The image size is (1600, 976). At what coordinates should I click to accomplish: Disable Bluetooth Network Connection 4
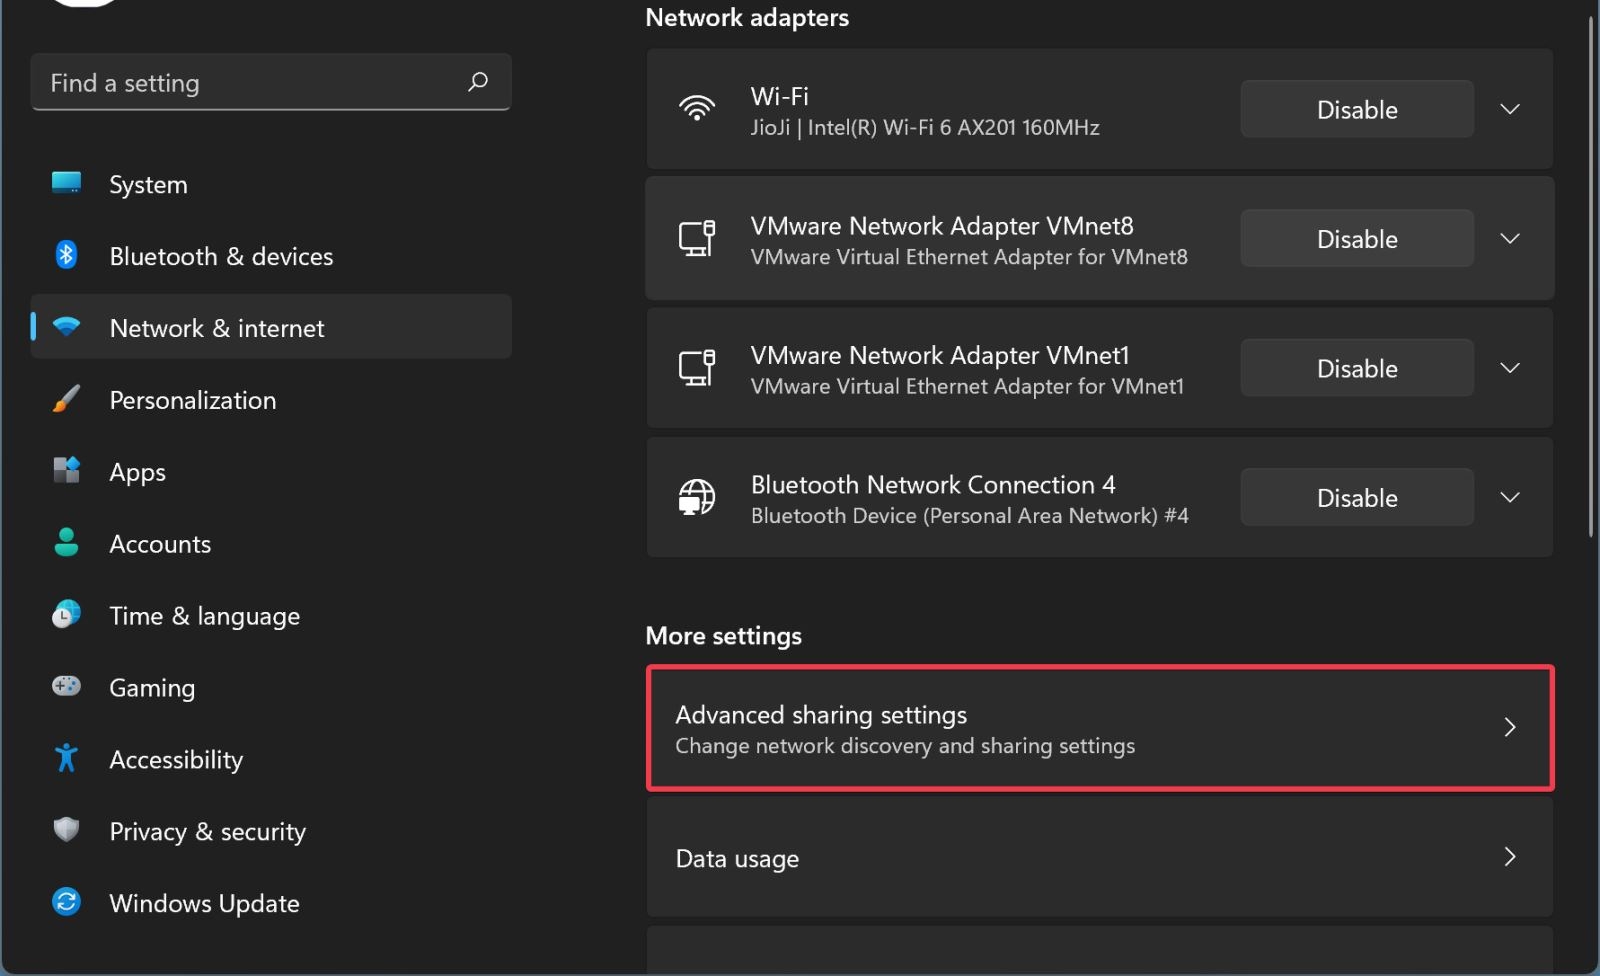pyautogui.click(x=1357, y=498)
